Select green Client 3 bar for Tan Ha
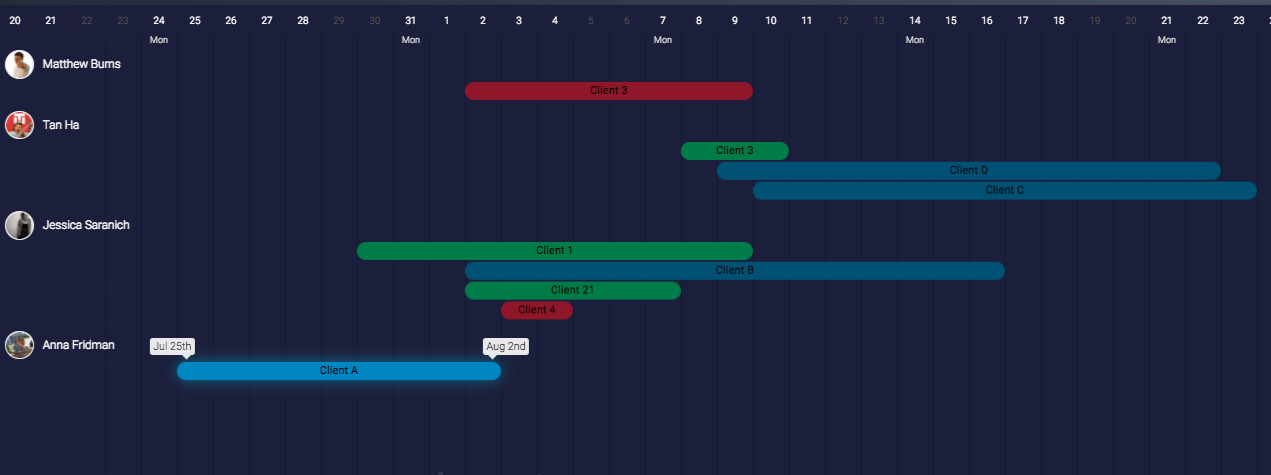The height and width of the screenshot is (475, 1271). pos(735,151)
